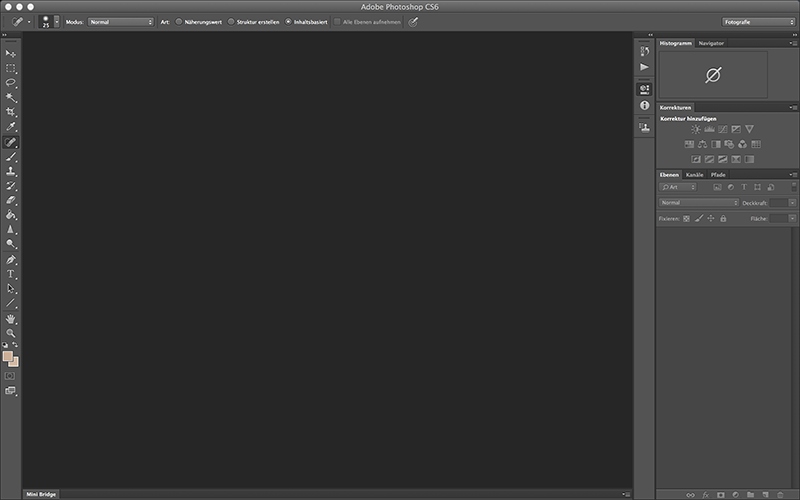Open the Korrekturen panel menu
800x500 pixels.
click(x=793, y=108)
